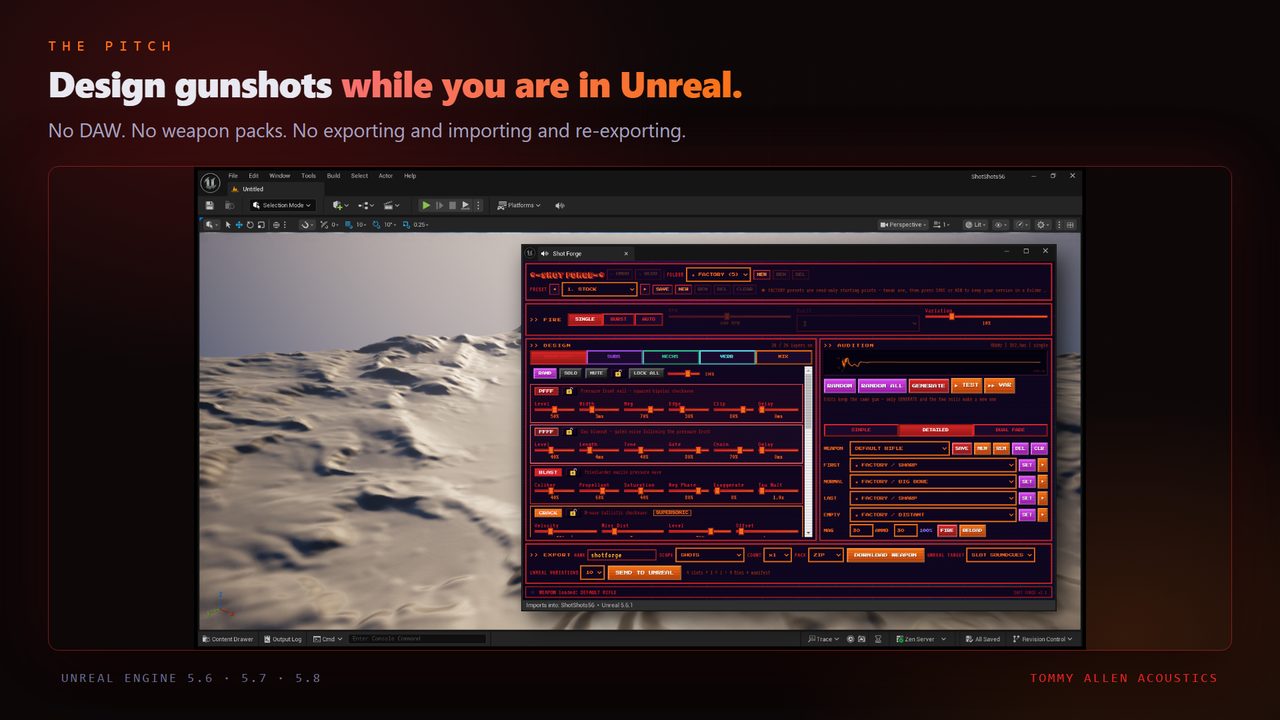Image resolution: width=1280 pixels, height=720 pixels.
Task: Click the Variation slider
Action: [x=985, y=316]
